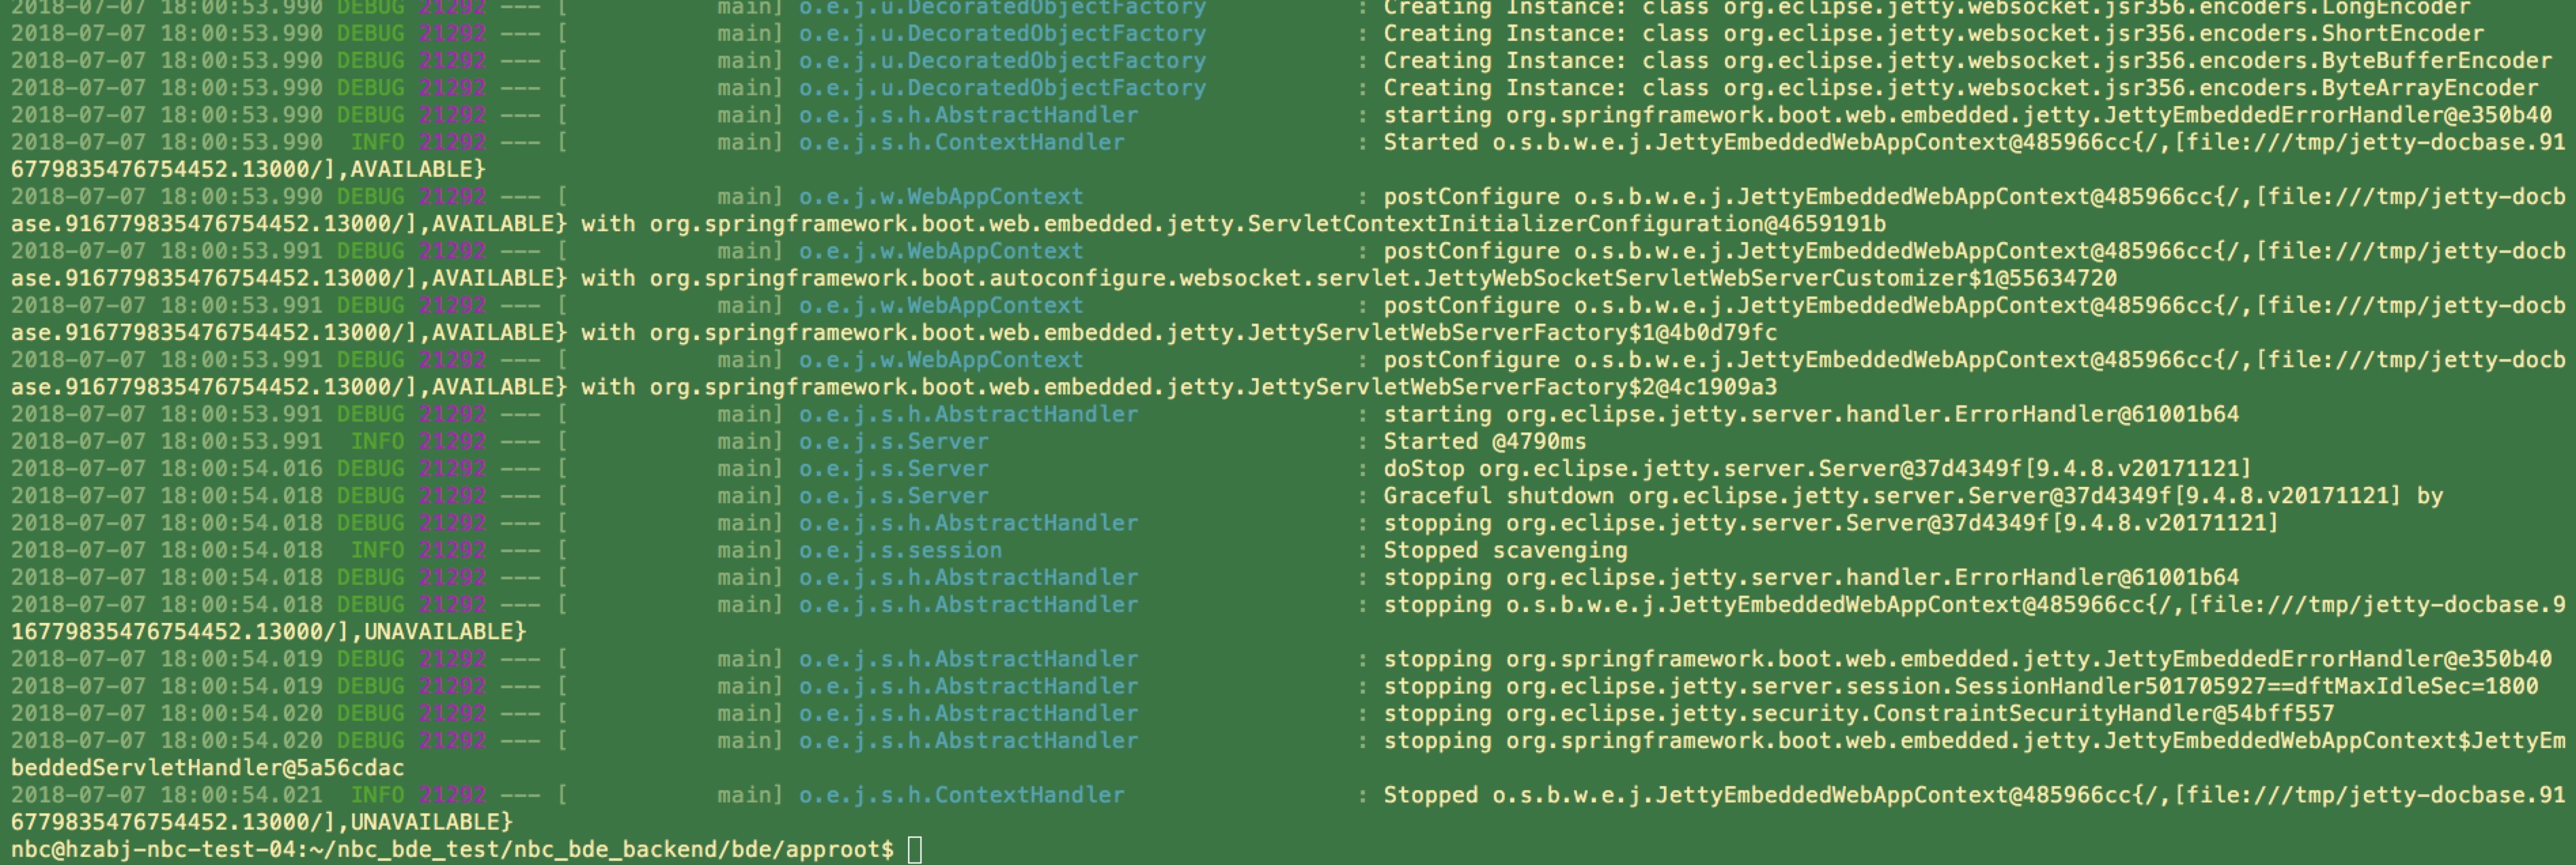Click the 'Stopped scavenging' log message
Viewport: 2576px width, 865px height.
click(x=1505, y=550)
